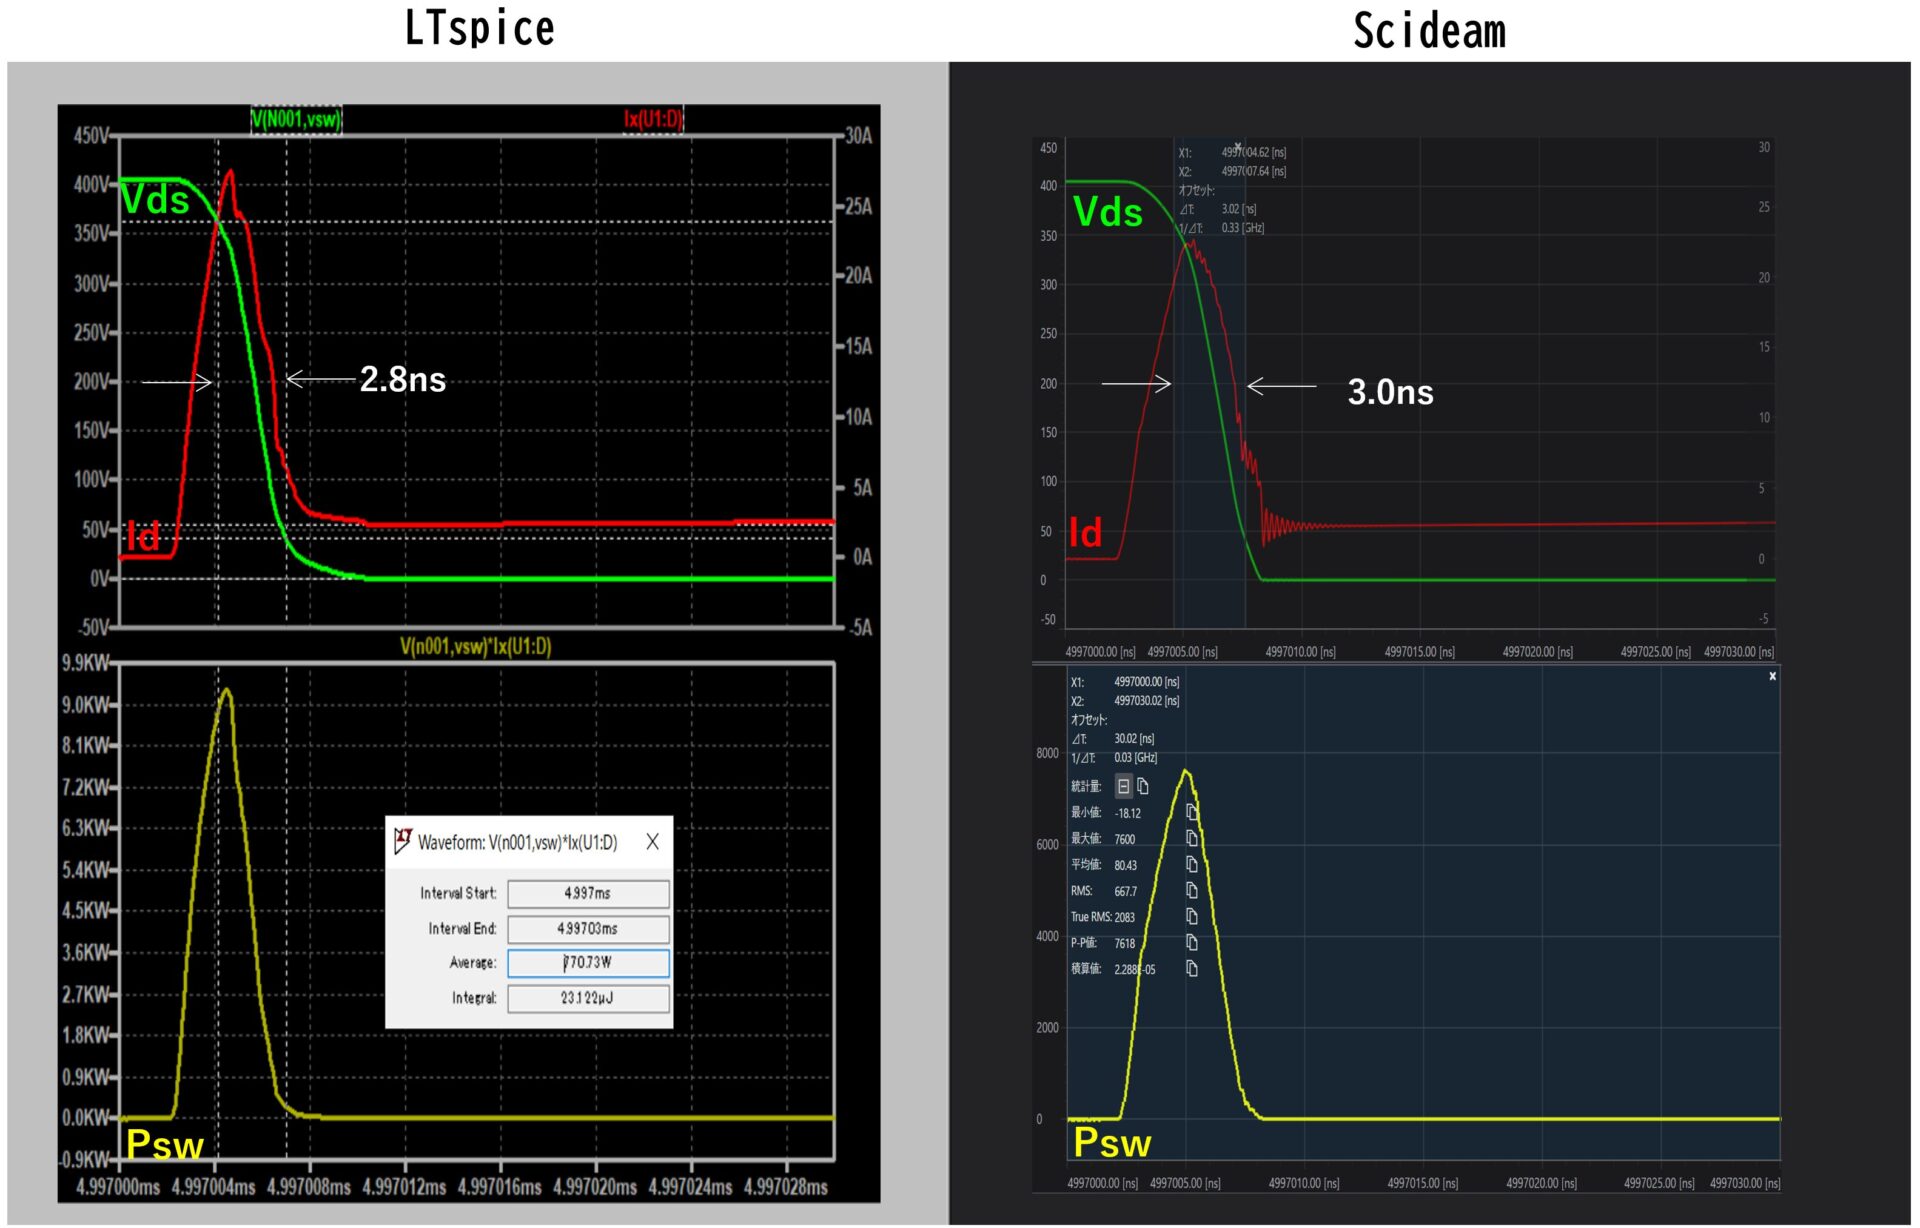The height and width of the screenshot is (1228, 1920).
Task: Copy the True RMS value 2083
Action: tap(1191, 916)
